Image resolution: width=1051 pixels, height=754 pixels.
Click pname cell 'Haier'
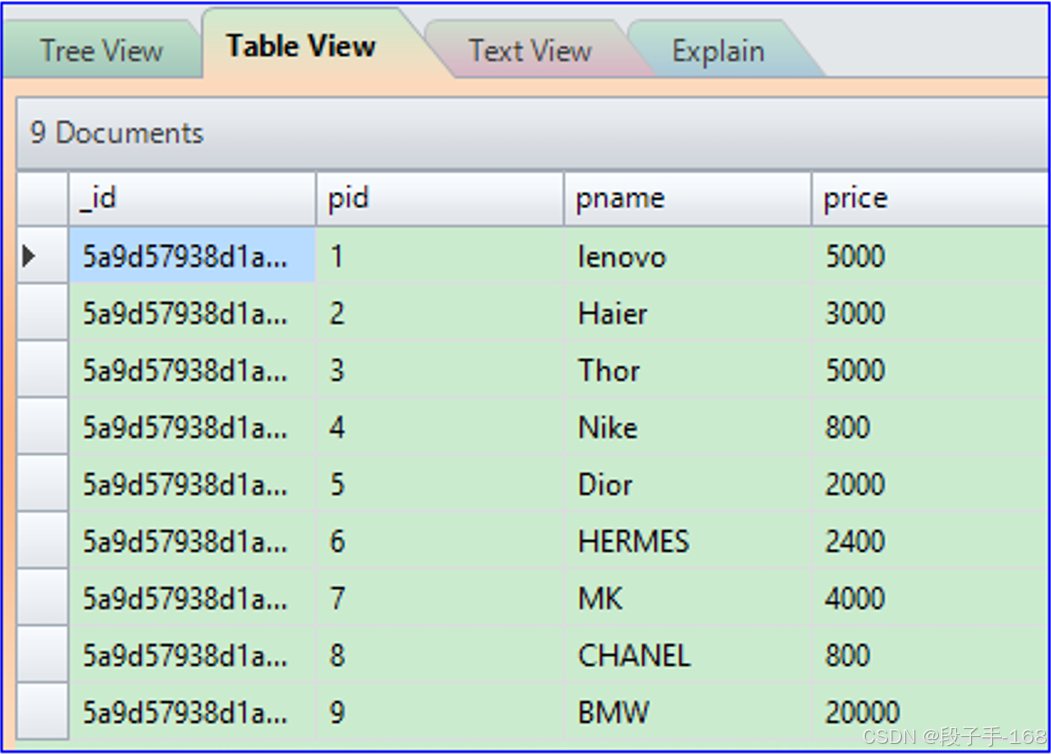(x=688, y=312)
